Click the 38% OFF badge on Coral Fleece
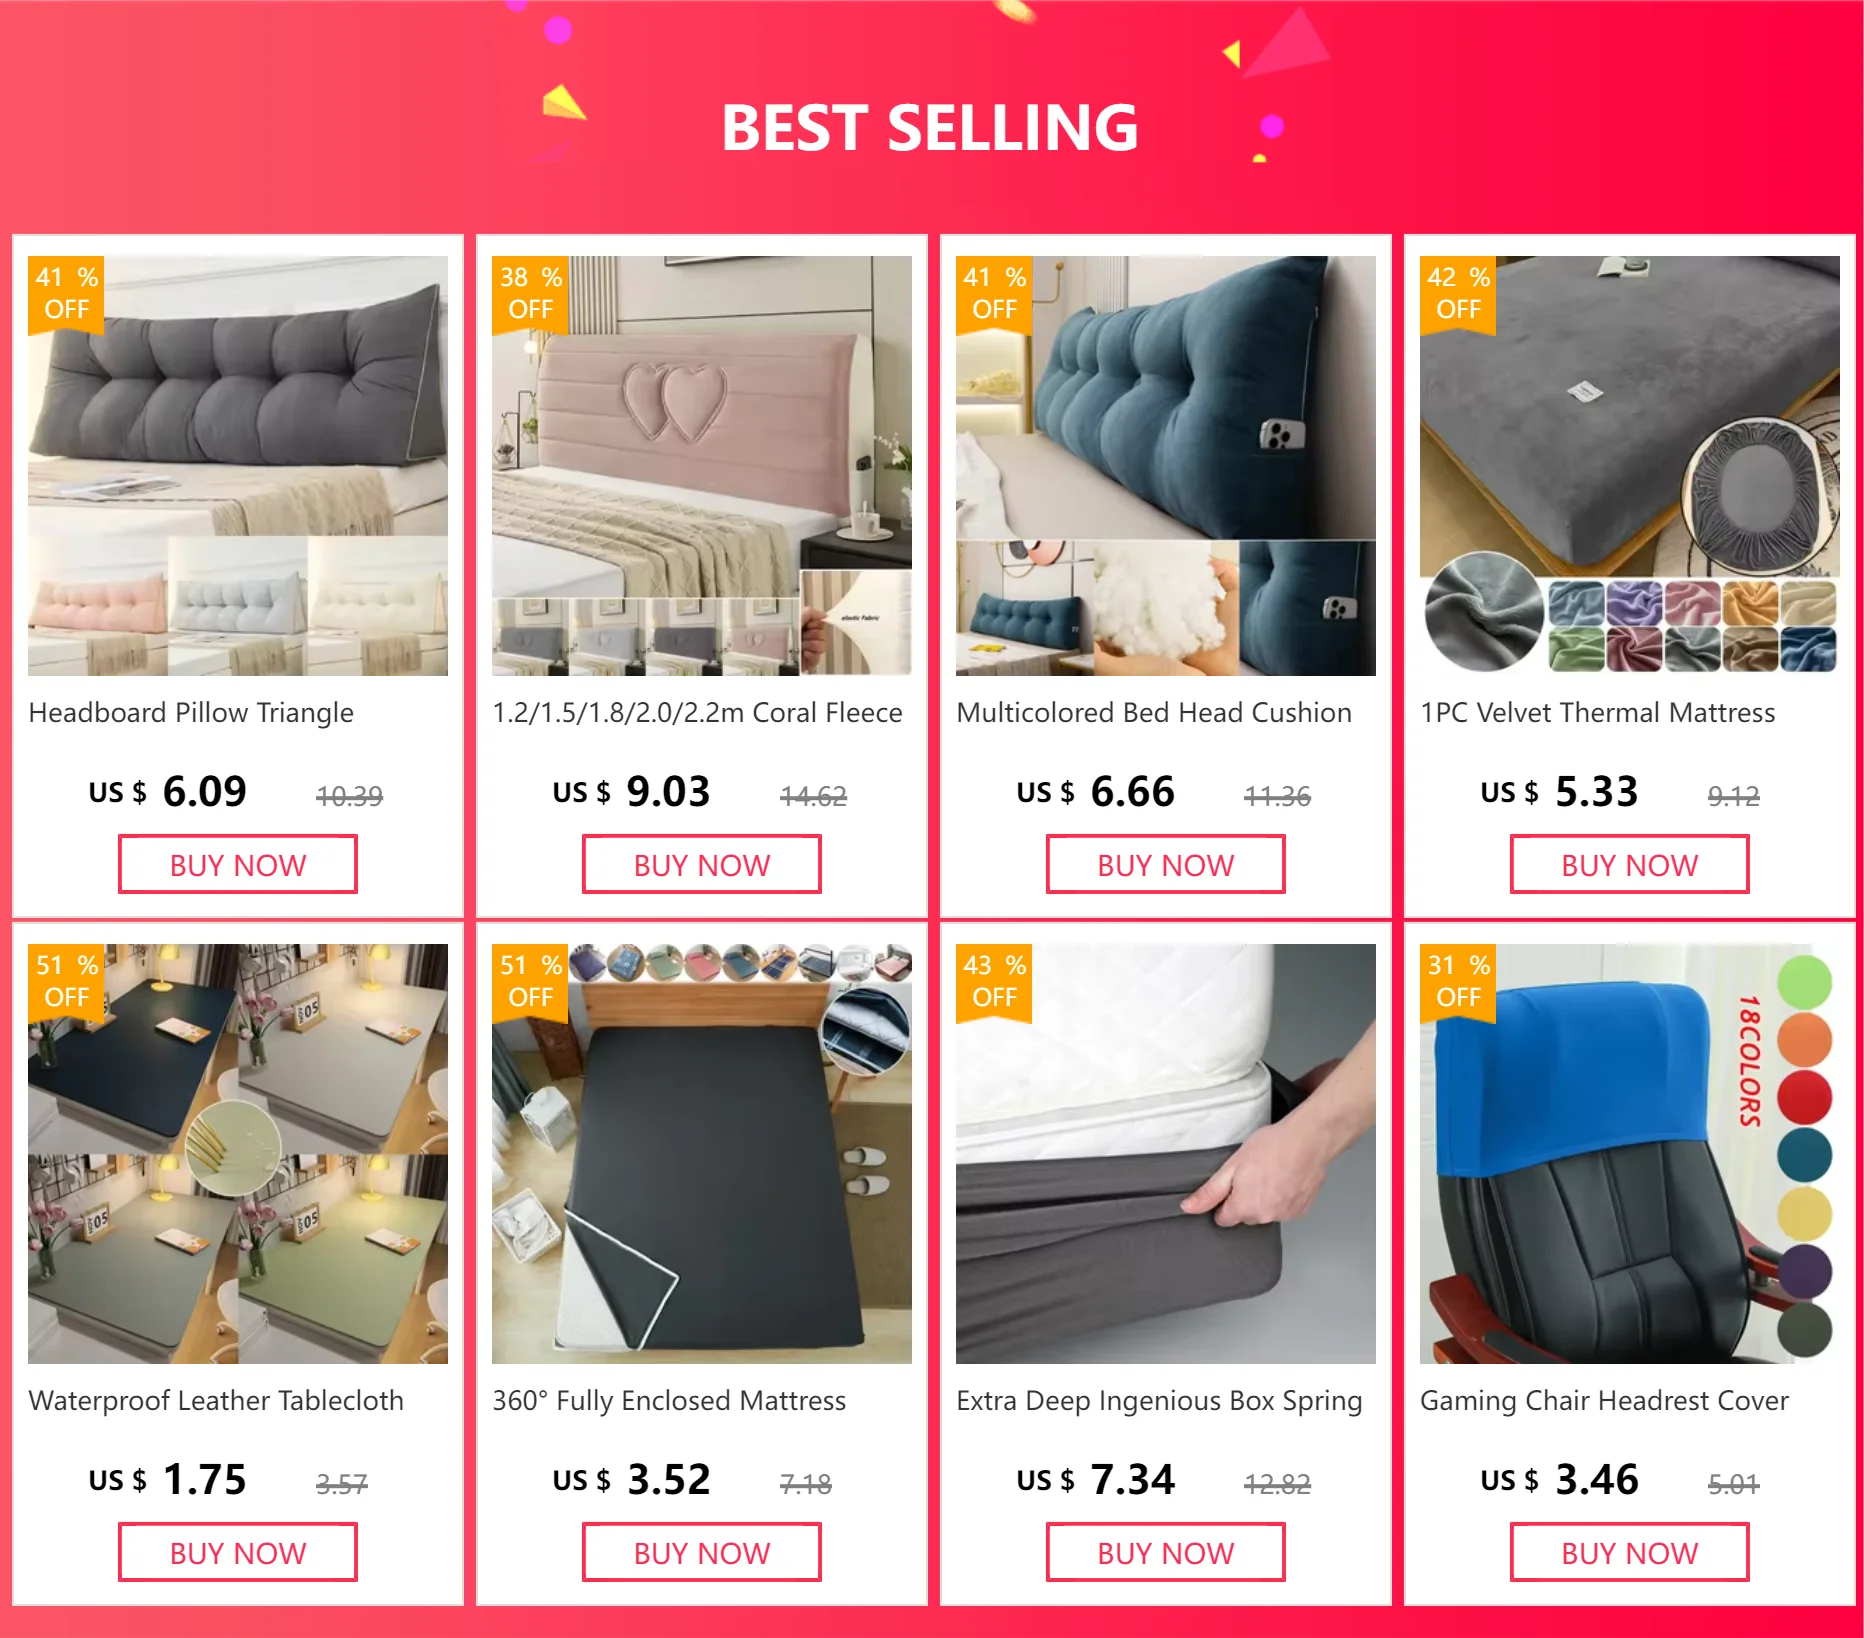The image size is (1864, 1638). [530, 293]
